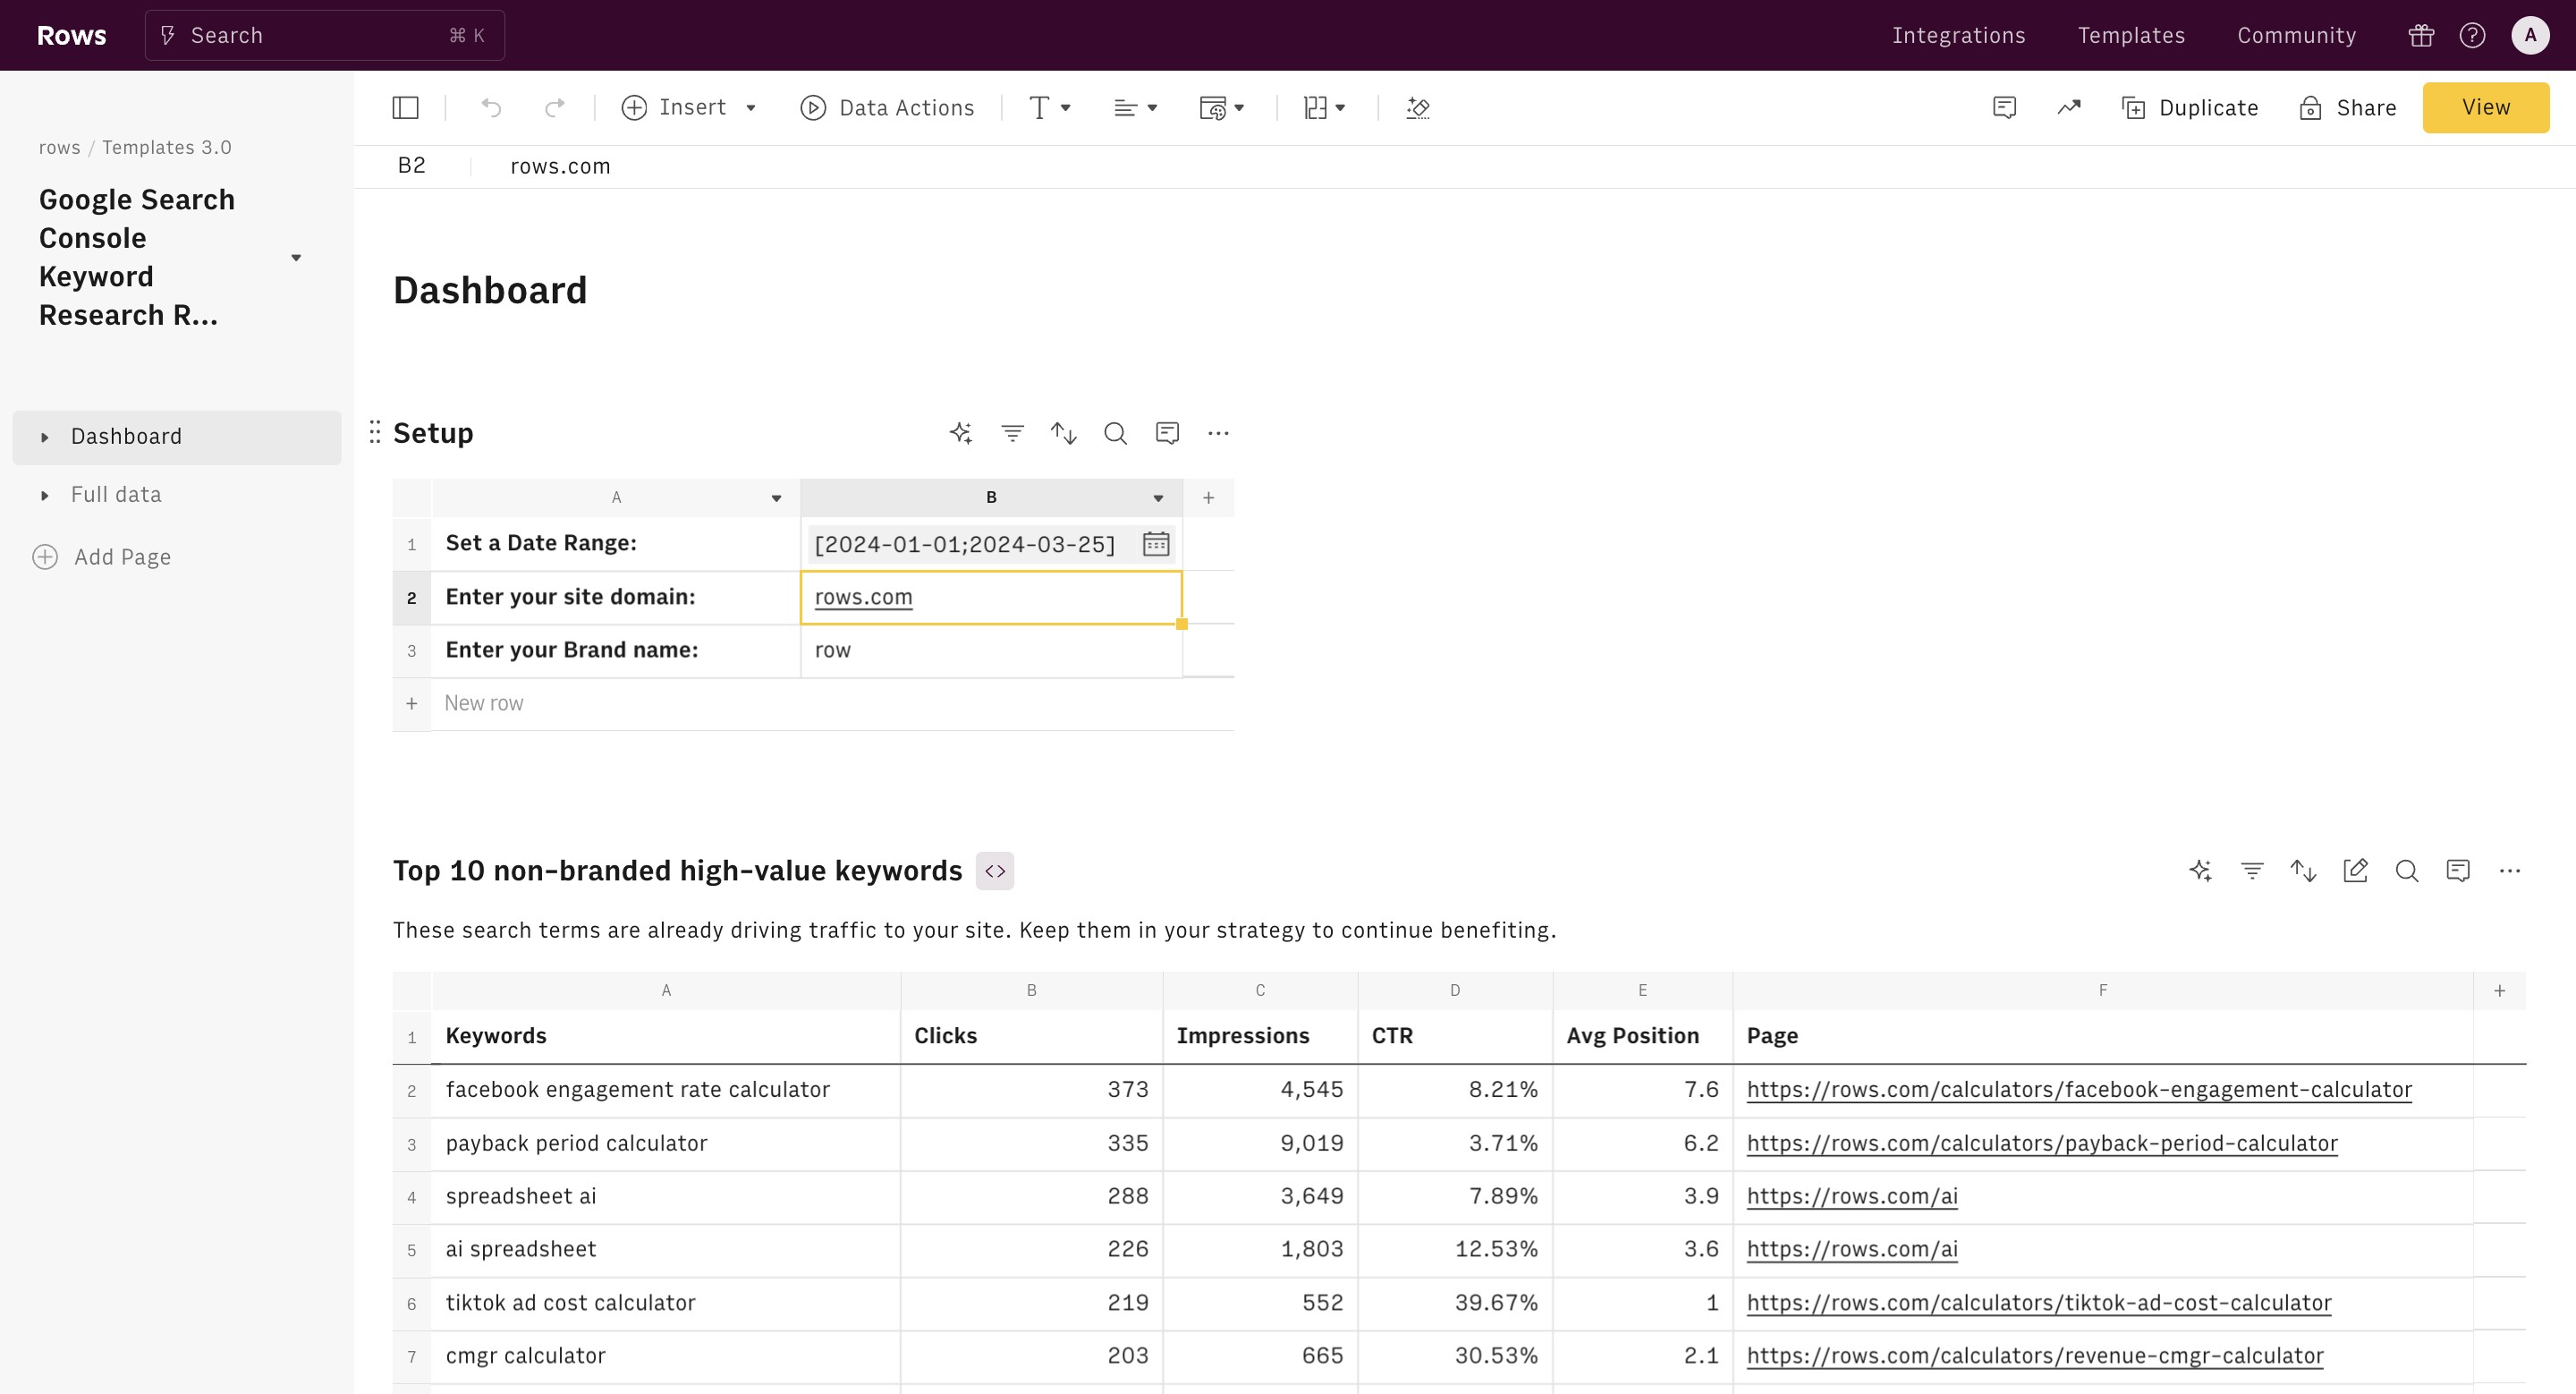Image resolution: width=2576 pixels, height=1394 pixels.
Task: Expand the Full data page arrow
Action: click(45, 495)
